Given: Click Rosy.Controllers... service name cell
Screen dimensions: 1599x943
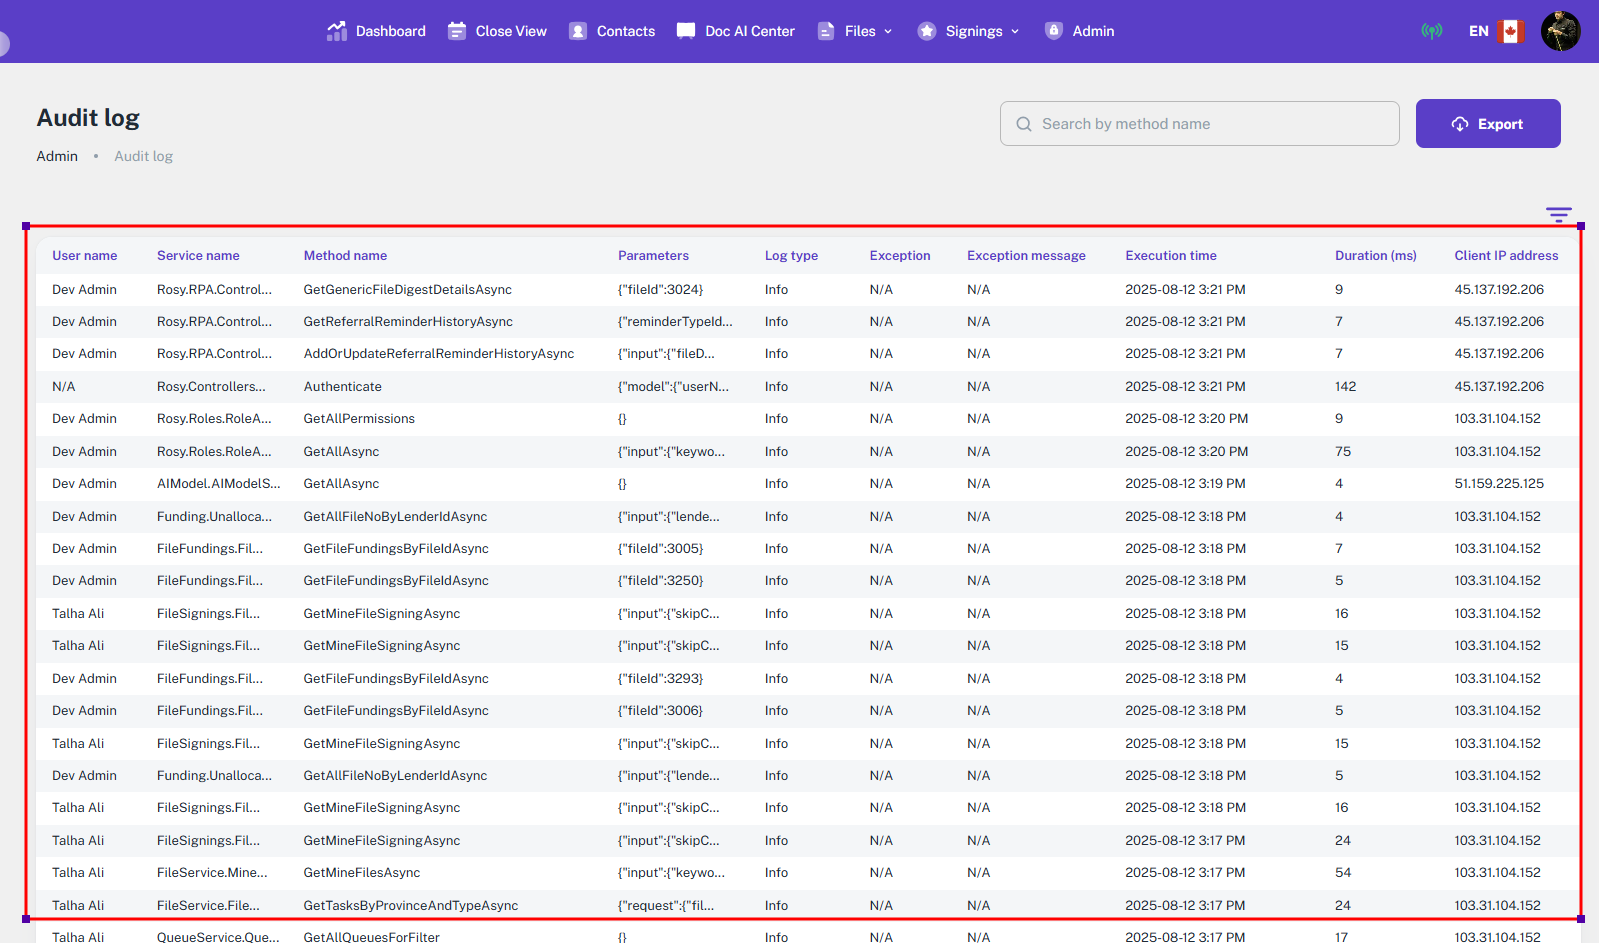Looking at the screenshot, I should [x=211, y=387].
